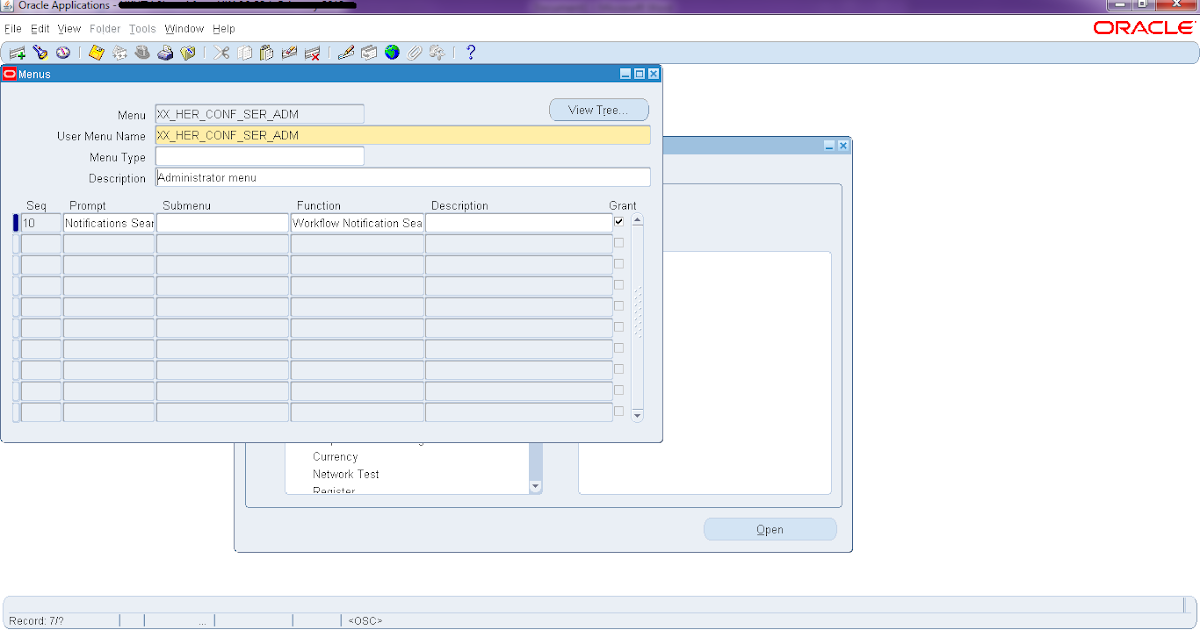The height and width of the screenshot is (630, 1200).
Task: Click the Window Help question mark icon
Action: click(471, 53)
